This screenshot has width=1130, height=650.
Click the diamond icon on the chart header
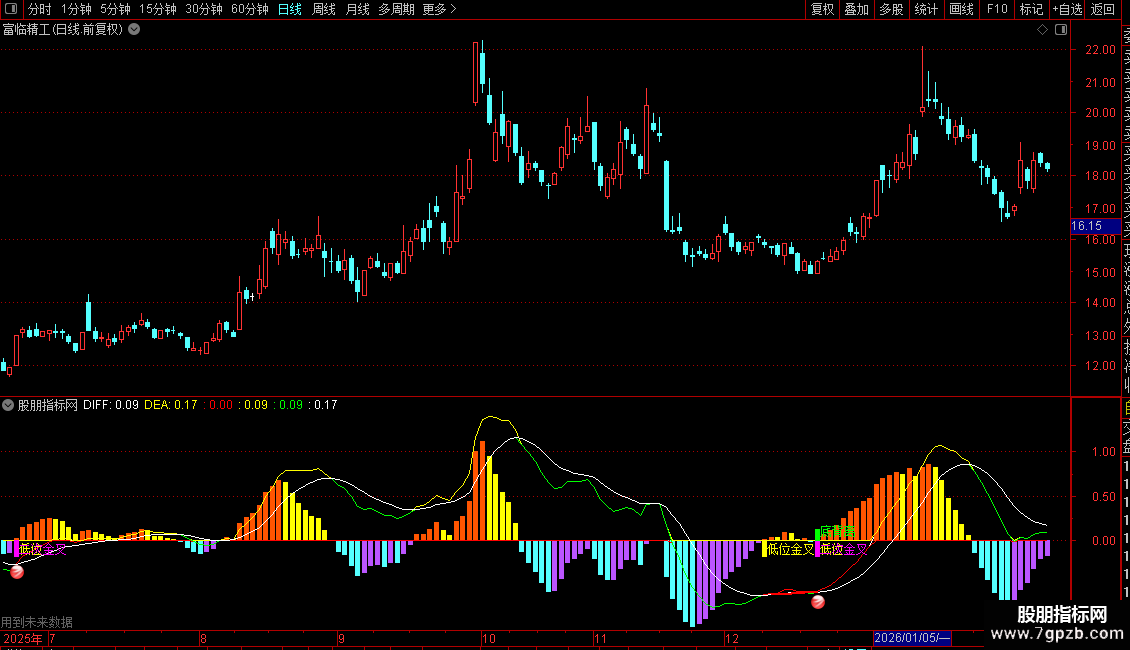point(1042,30)
